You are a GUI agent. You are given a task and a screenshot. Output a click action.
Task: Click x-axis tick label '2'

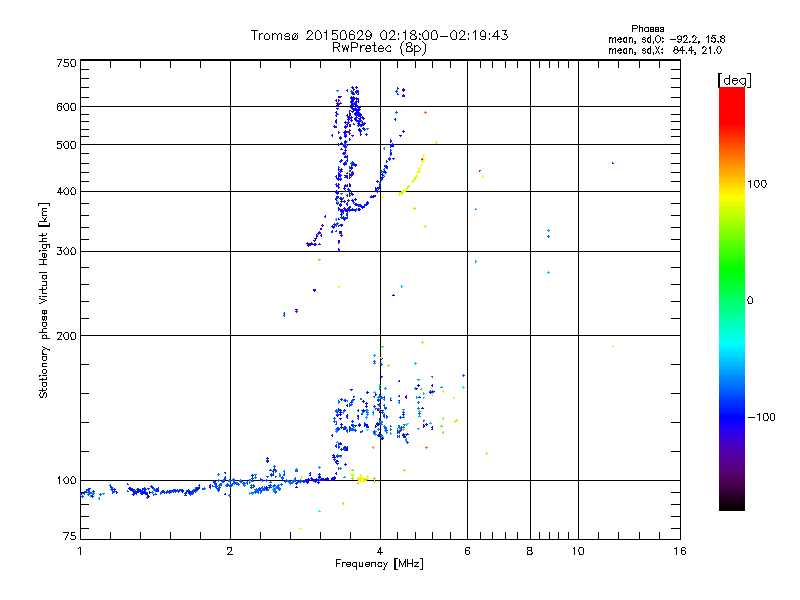(x=230, y=551)
